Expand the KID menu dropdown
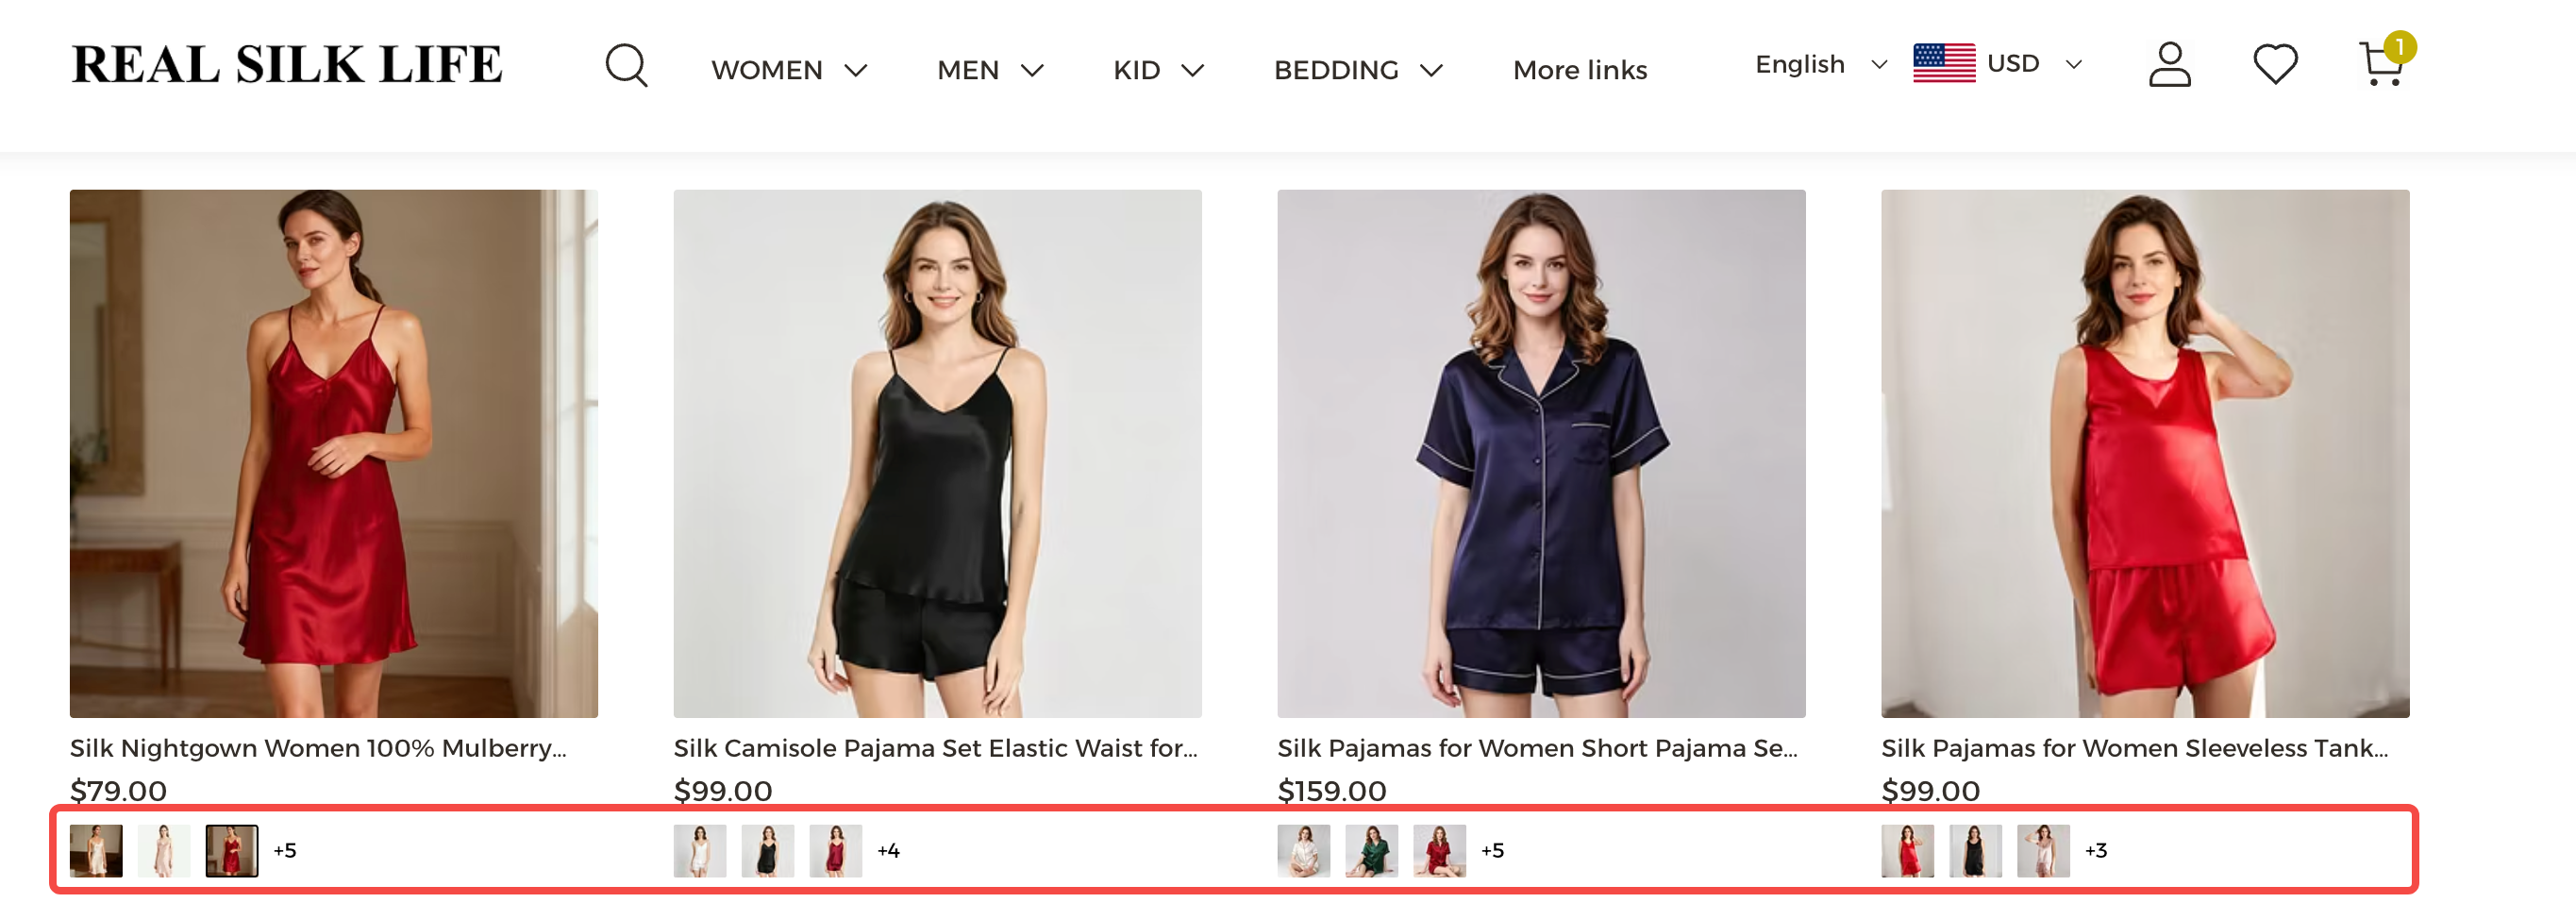This screenshot has width=2576, height=919. (x=1158, y=70)
